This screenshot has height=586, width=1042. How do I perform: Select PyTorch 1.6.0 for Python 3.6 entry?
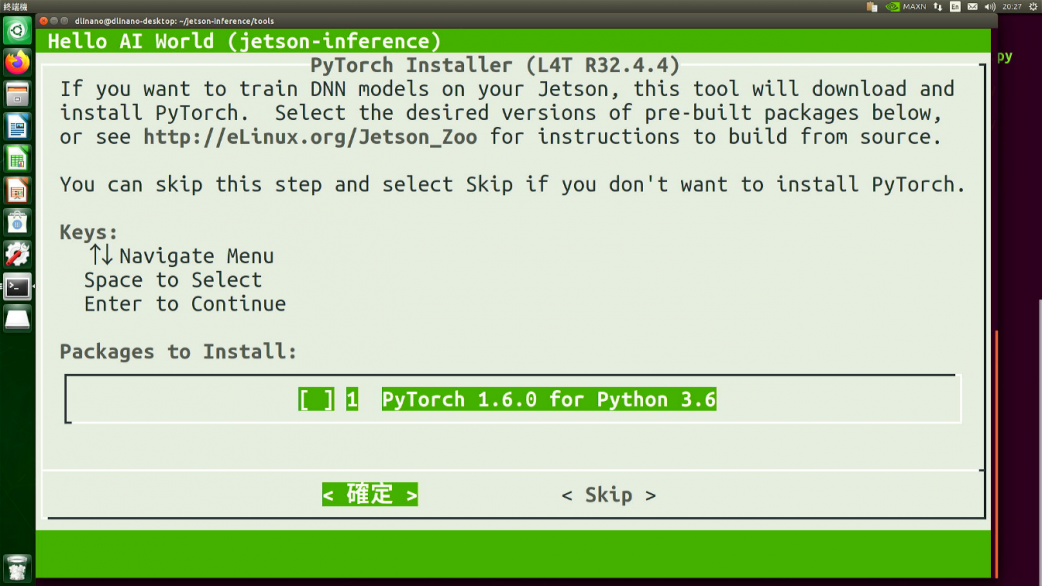548,399
